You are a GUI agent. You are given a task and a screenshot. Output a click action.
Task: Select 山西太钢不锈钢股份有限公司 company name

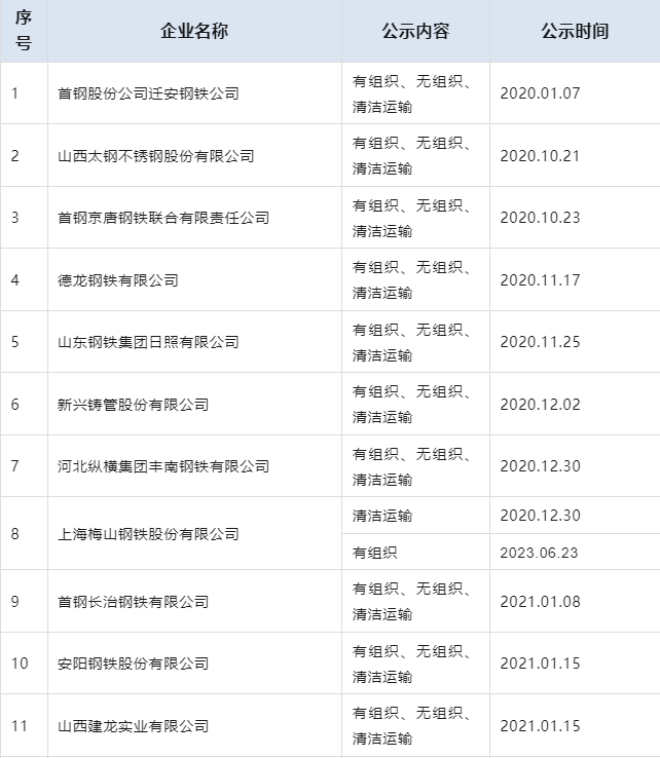155,156
